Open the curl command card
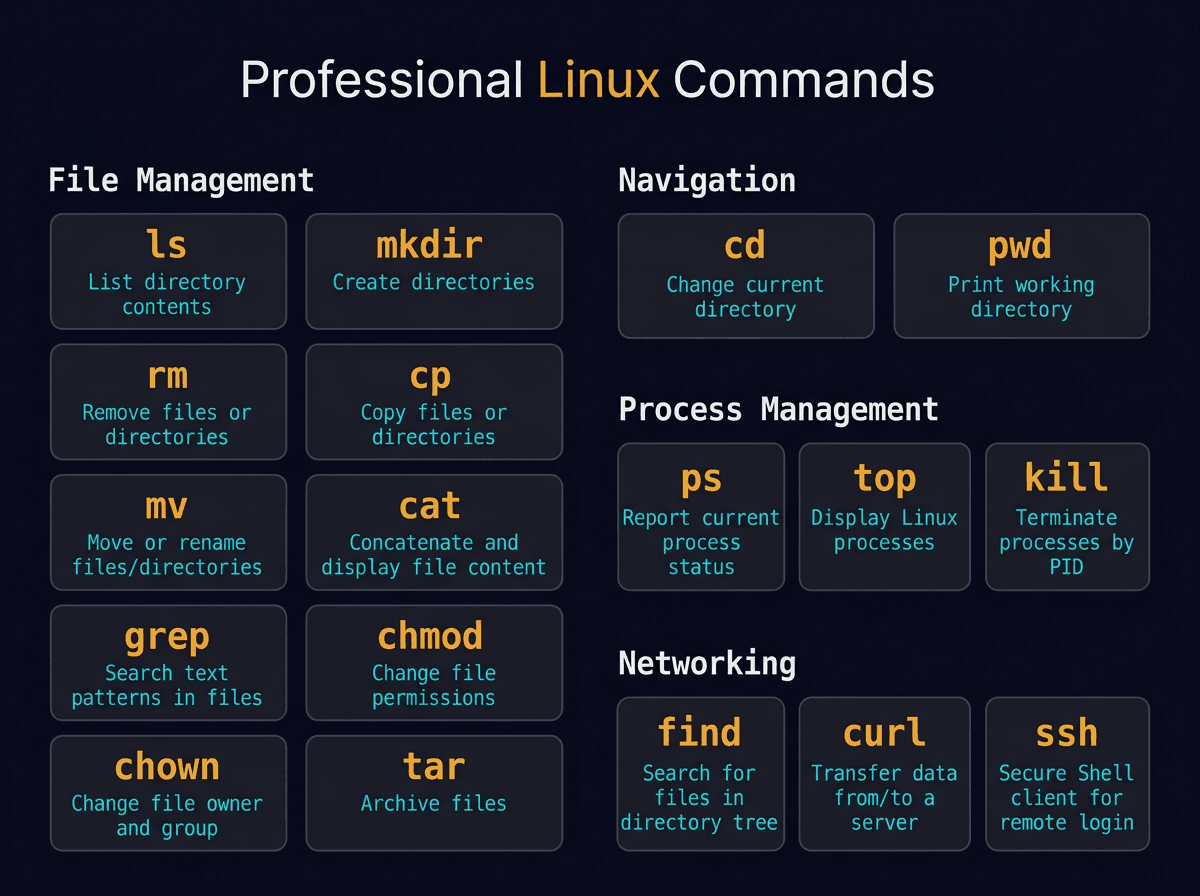The height and width of the screenshot is (896, 1200). pyautogui.click(x=884, y=773)
